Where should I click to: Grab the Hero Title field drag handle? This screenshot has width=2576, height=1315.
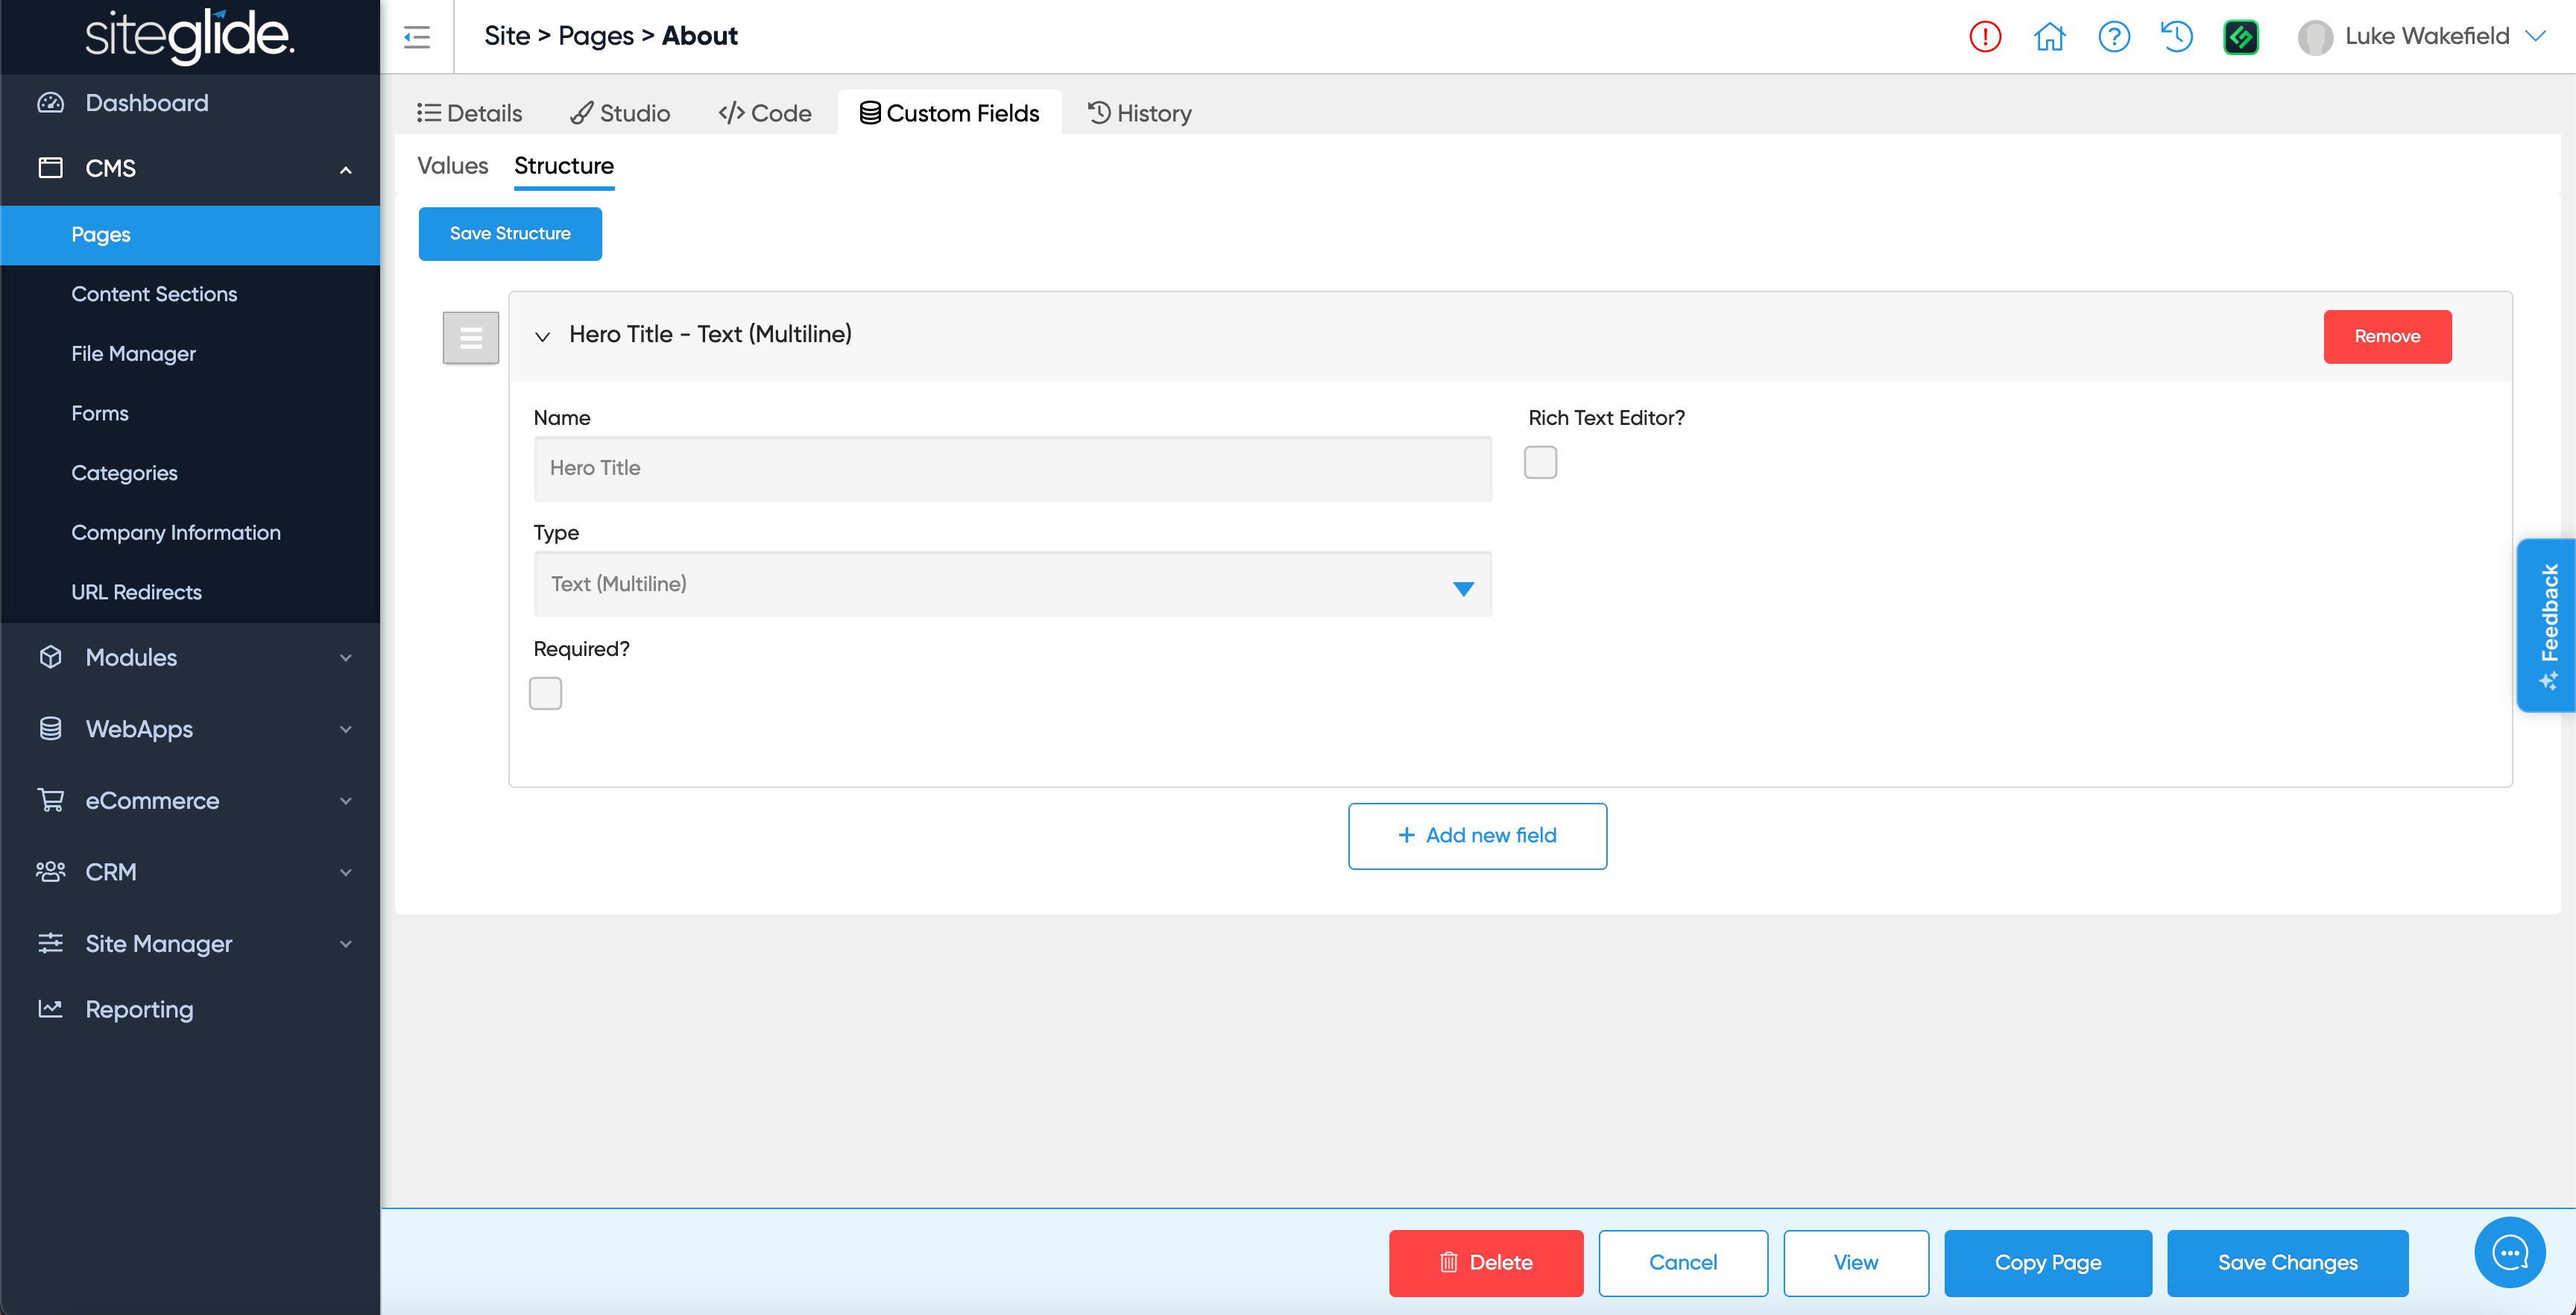tap(471, 338)
